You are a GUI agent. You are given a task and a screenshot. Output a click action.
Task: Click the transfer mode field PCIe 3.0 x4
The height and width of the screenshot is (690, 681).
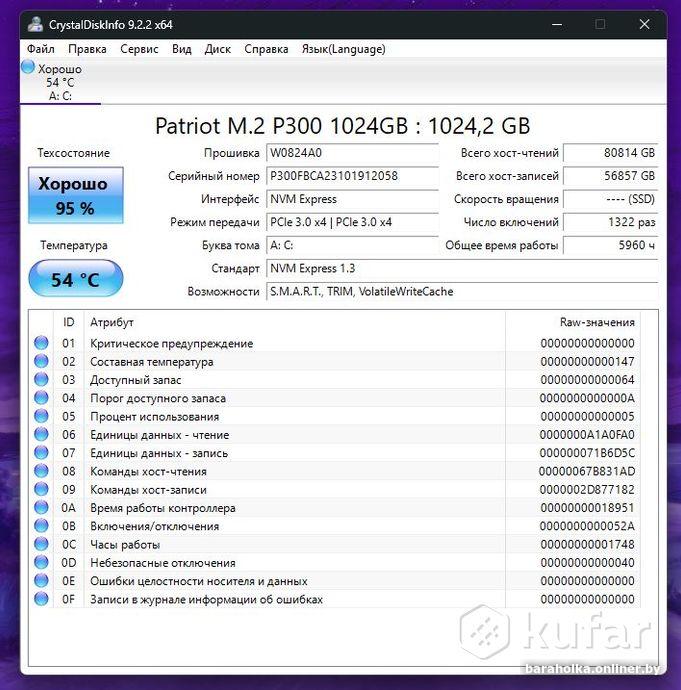click(352, 222)
